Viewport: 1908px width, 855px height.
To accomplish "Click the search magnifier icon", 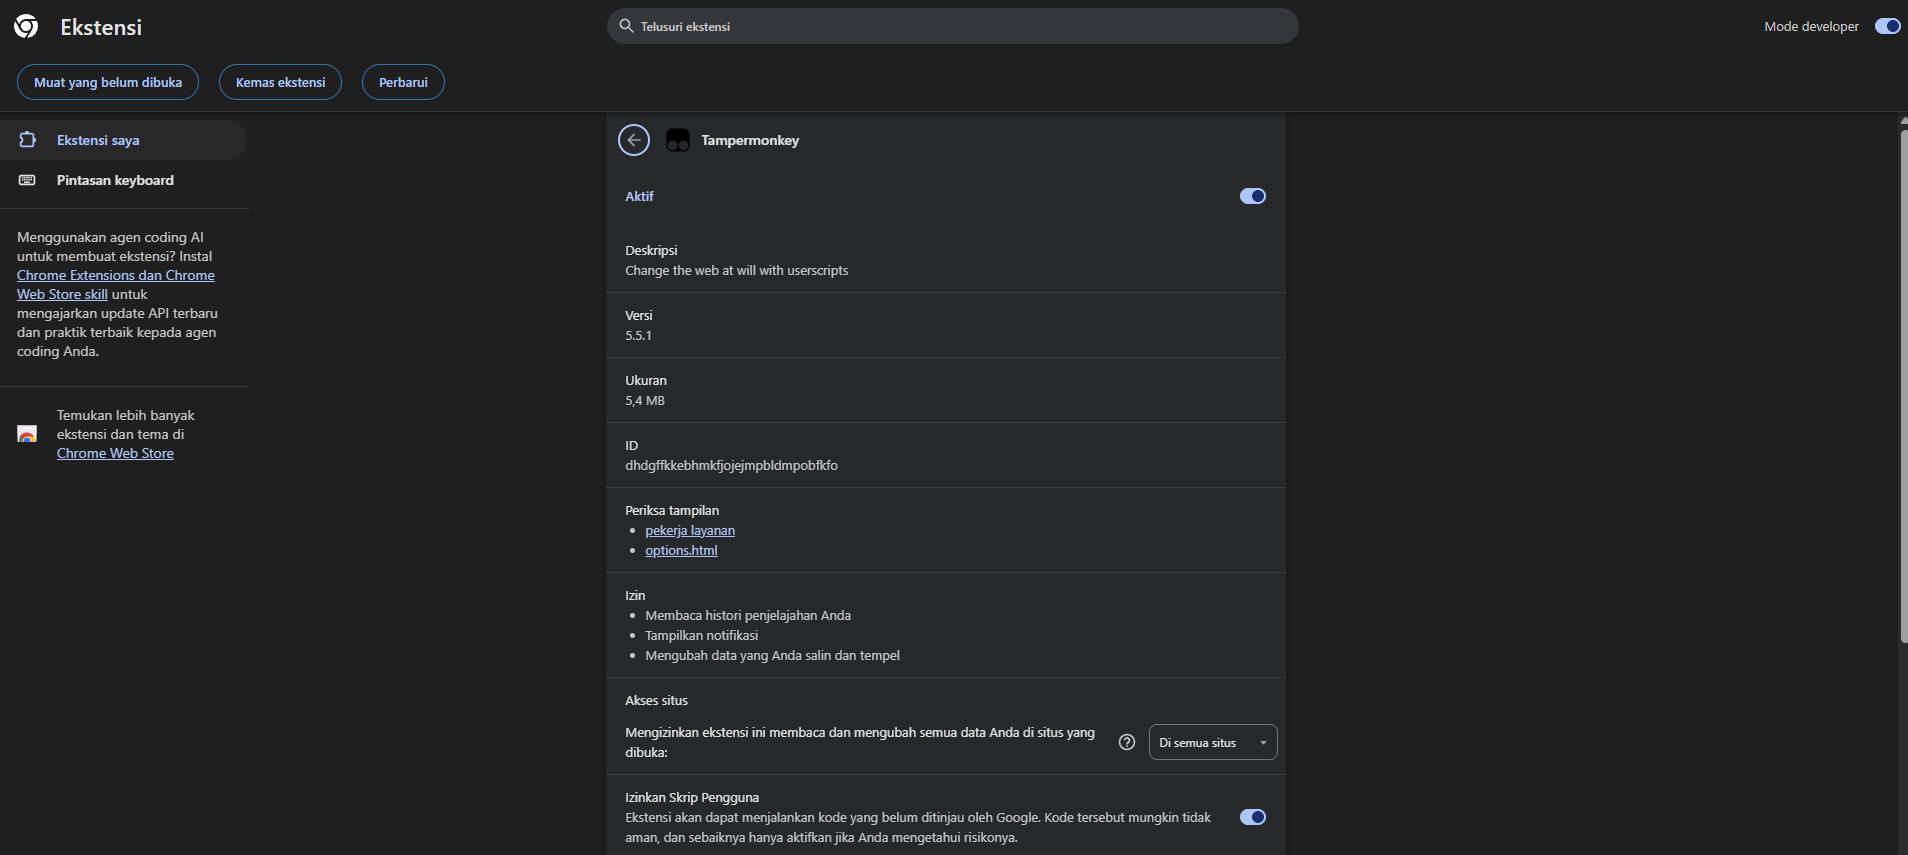I will click(626, 26).
